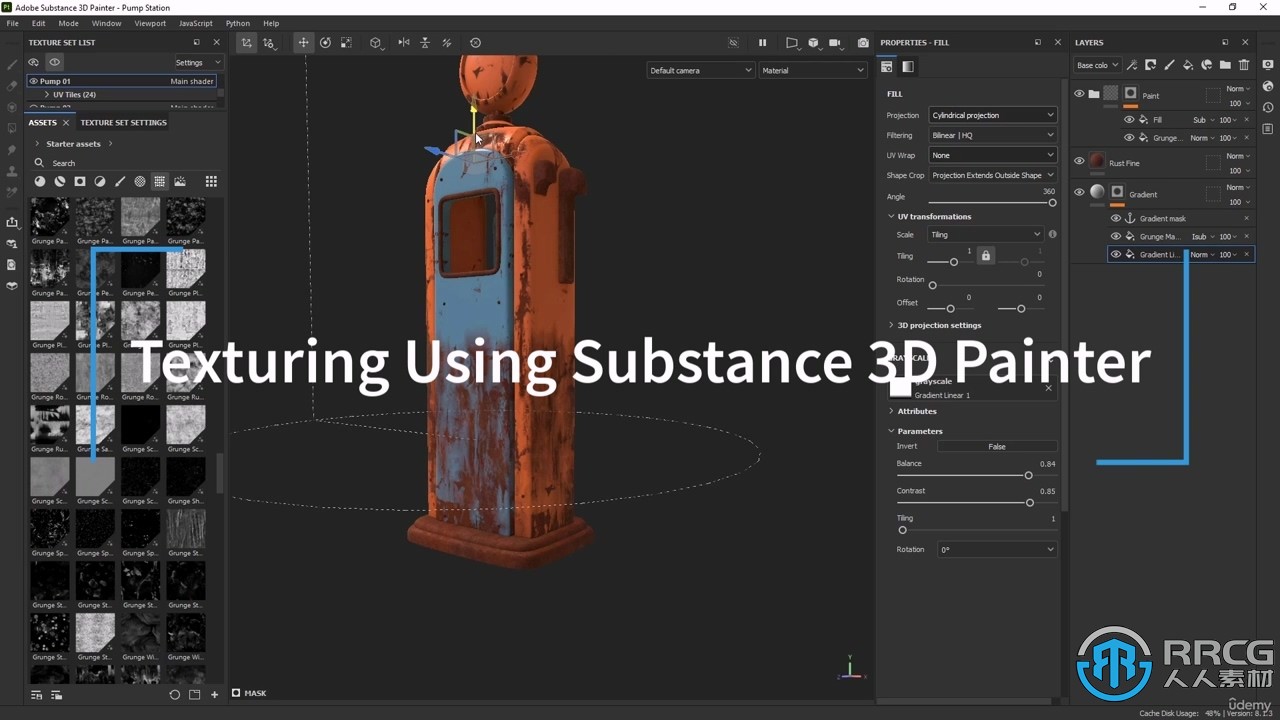Switch assets to grid view icon
Viewport: 1280px width, 720px height.
(x=211, y=181)
